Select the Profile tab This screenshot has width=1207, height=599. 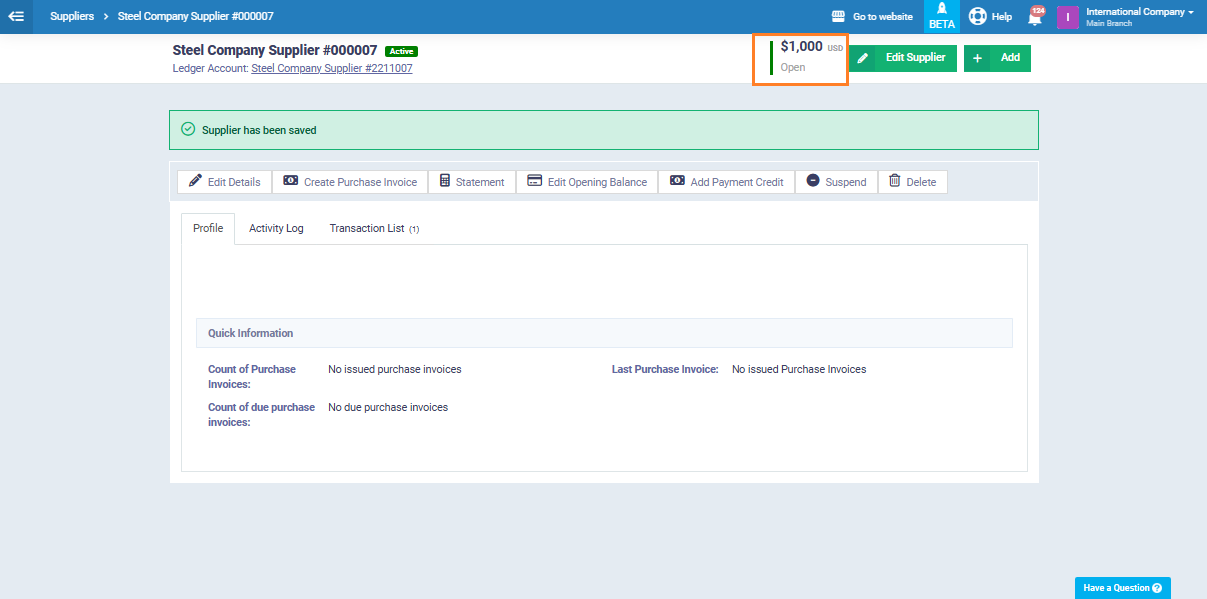pyautogui.click(x=208, y=228)
